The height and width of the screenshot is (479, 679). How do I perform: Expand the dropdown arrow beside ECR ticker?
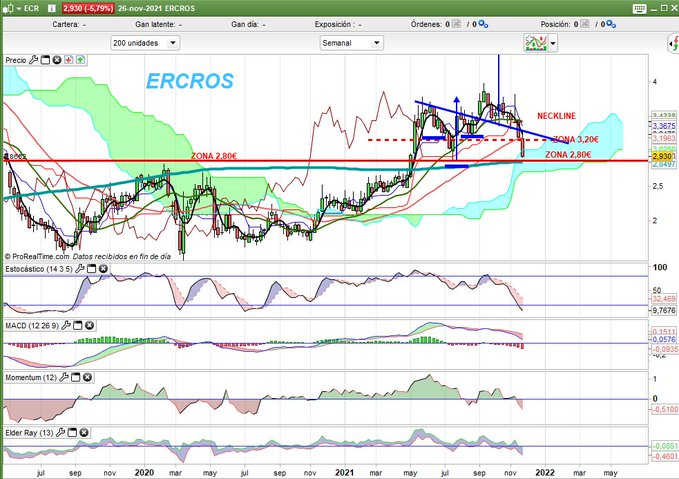coord(19,8)
